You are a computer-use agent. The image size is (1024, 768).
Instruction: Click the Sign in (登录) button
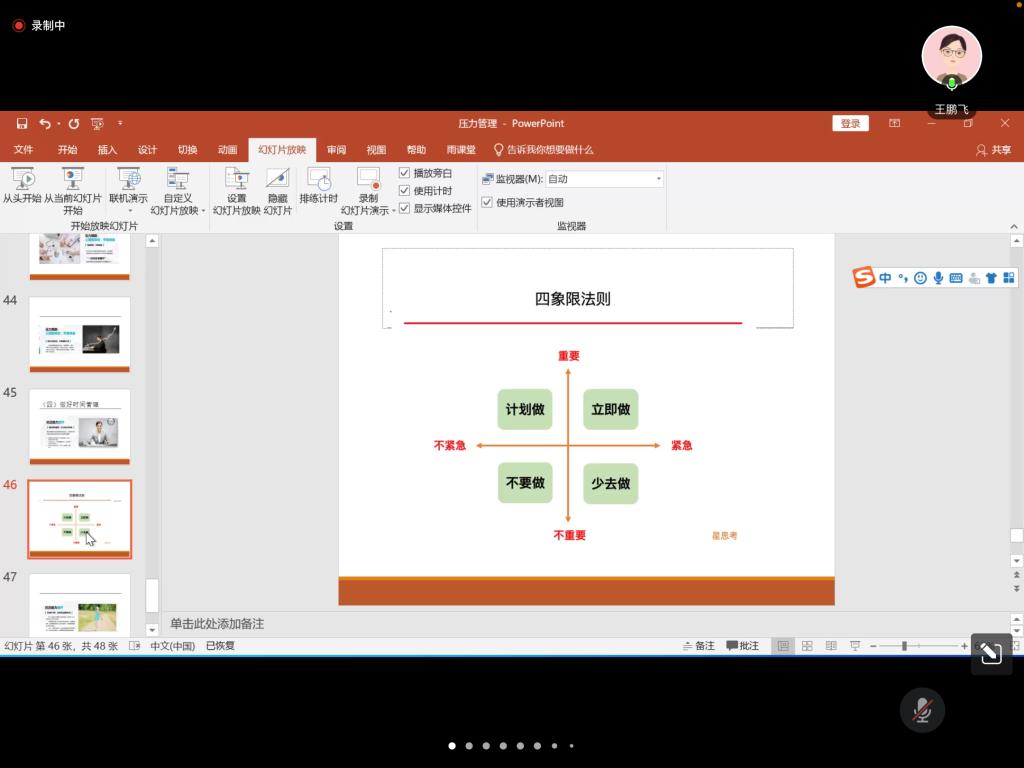tap(850, 124)
